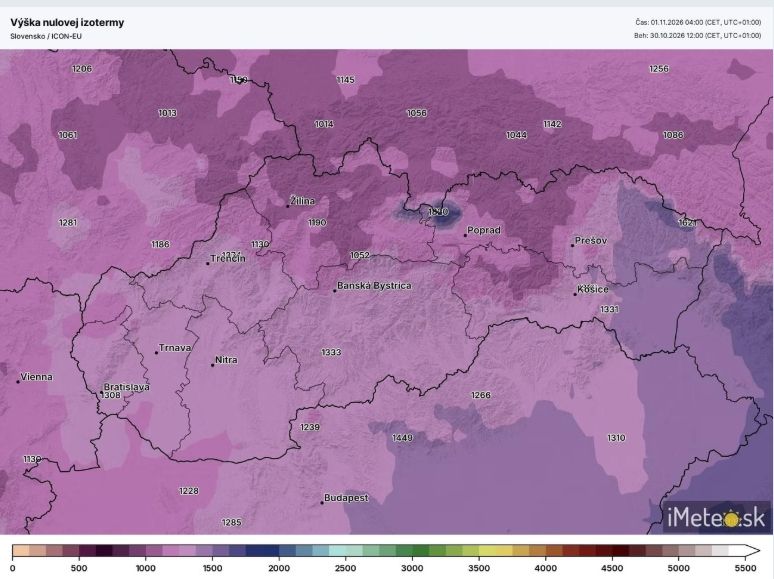Click the legend tick label 3500
The height and width of the screenshot is (579, 774).
[x=479, y=569]
